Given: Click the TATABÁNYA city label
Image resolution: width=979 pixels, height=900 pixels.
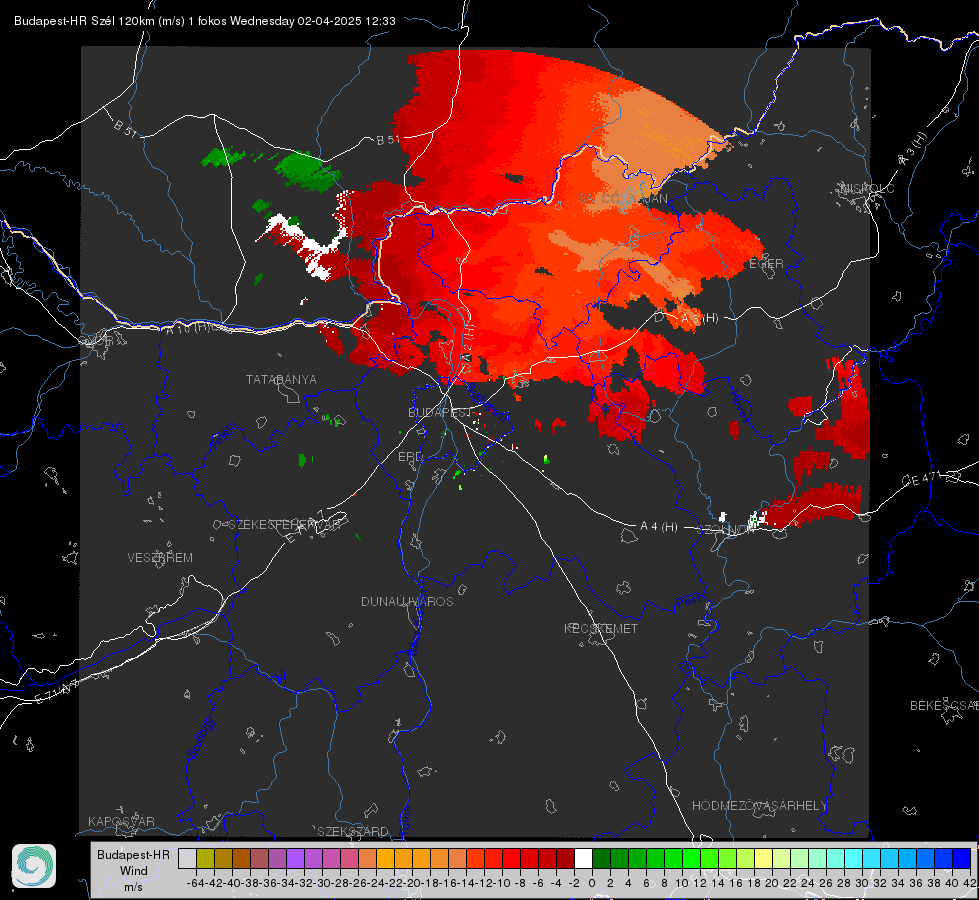Looking at the screenshot, I should tap(281, 380).
